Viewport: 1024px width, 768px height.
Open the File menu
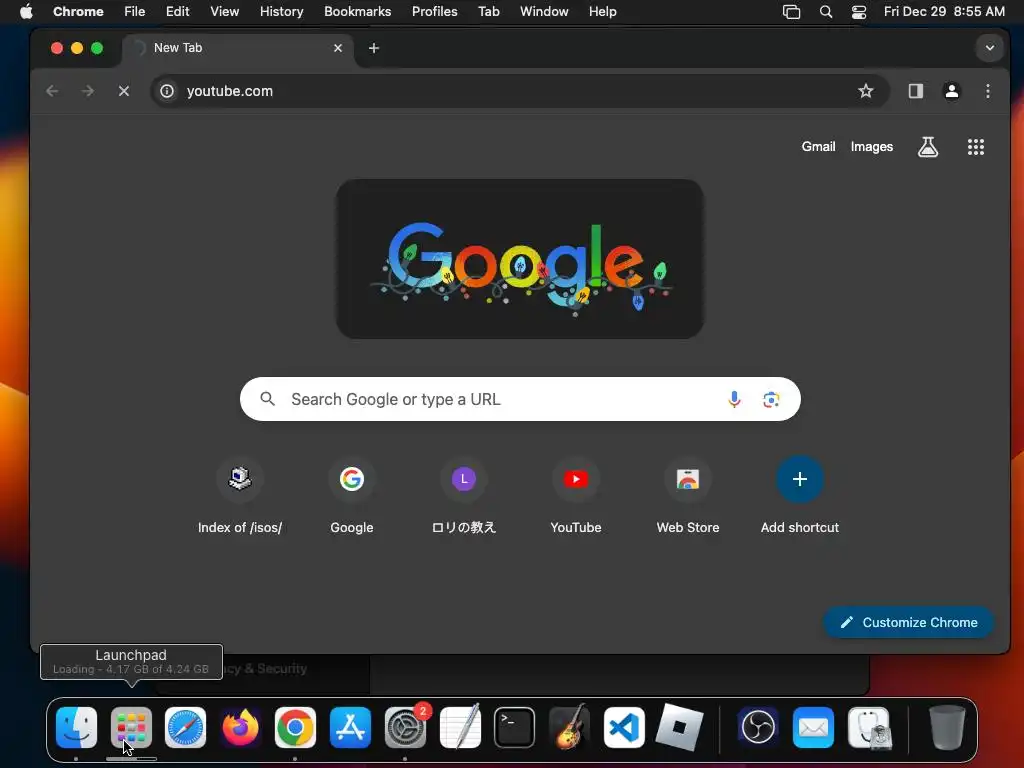135,12
